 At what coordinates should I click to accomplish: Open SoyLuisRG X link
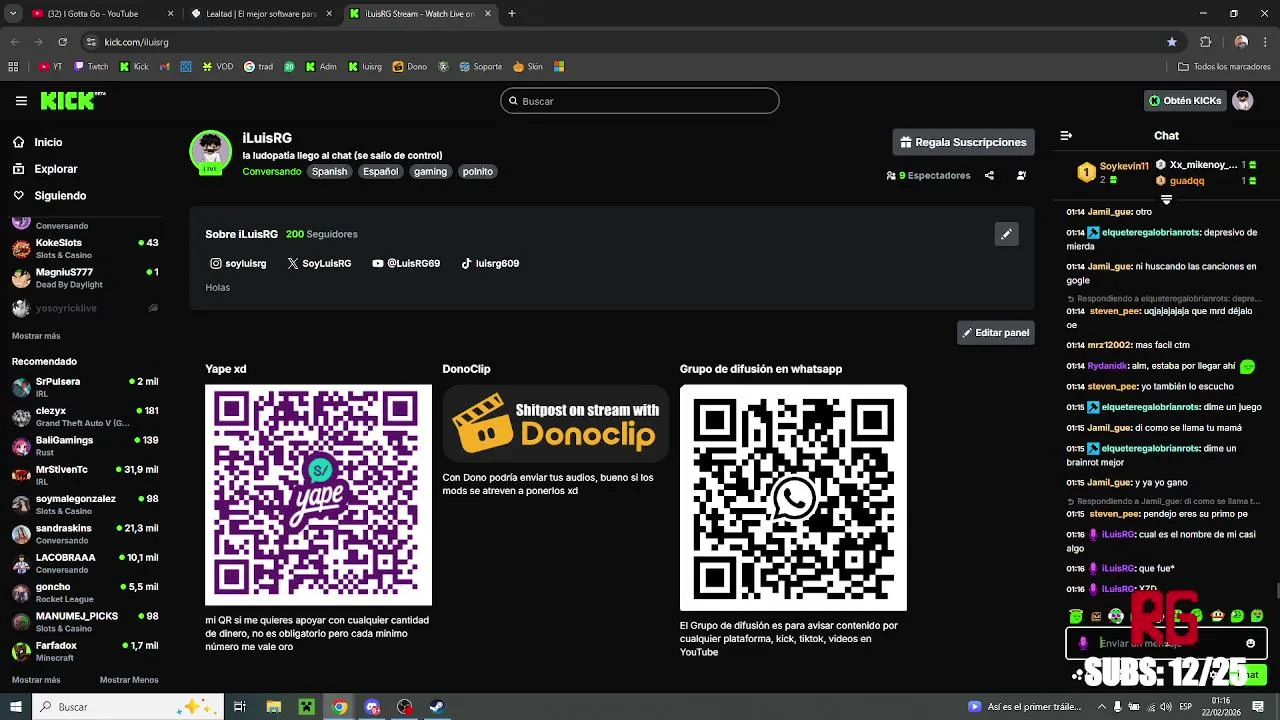pos(319,264)
